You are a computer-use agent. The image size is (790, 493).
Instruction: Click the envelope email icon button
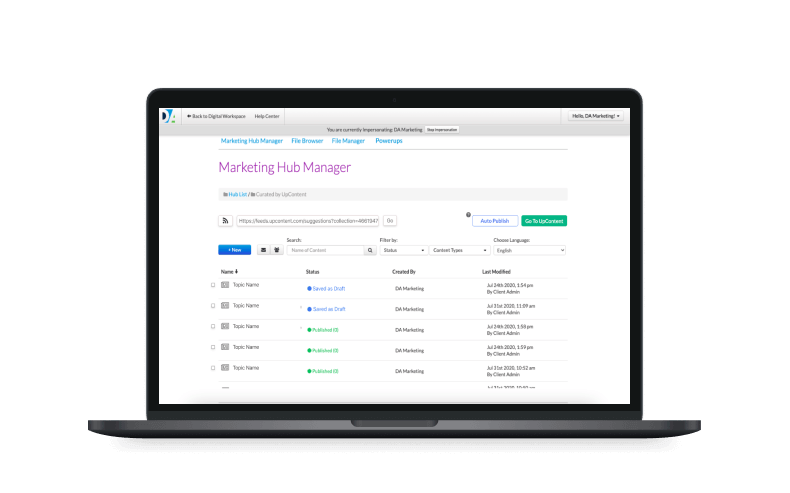pos(263,250)
